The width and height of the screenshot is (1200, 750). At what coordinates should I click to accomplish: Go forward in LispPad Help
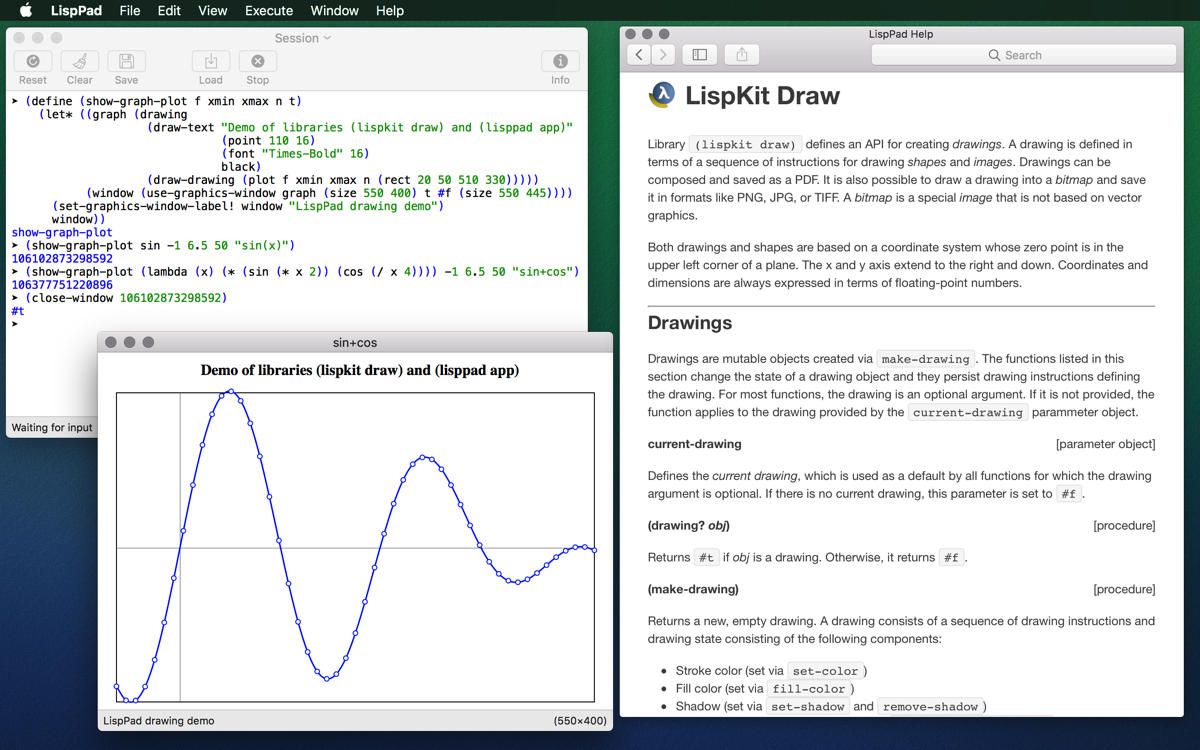click(663, 55)
